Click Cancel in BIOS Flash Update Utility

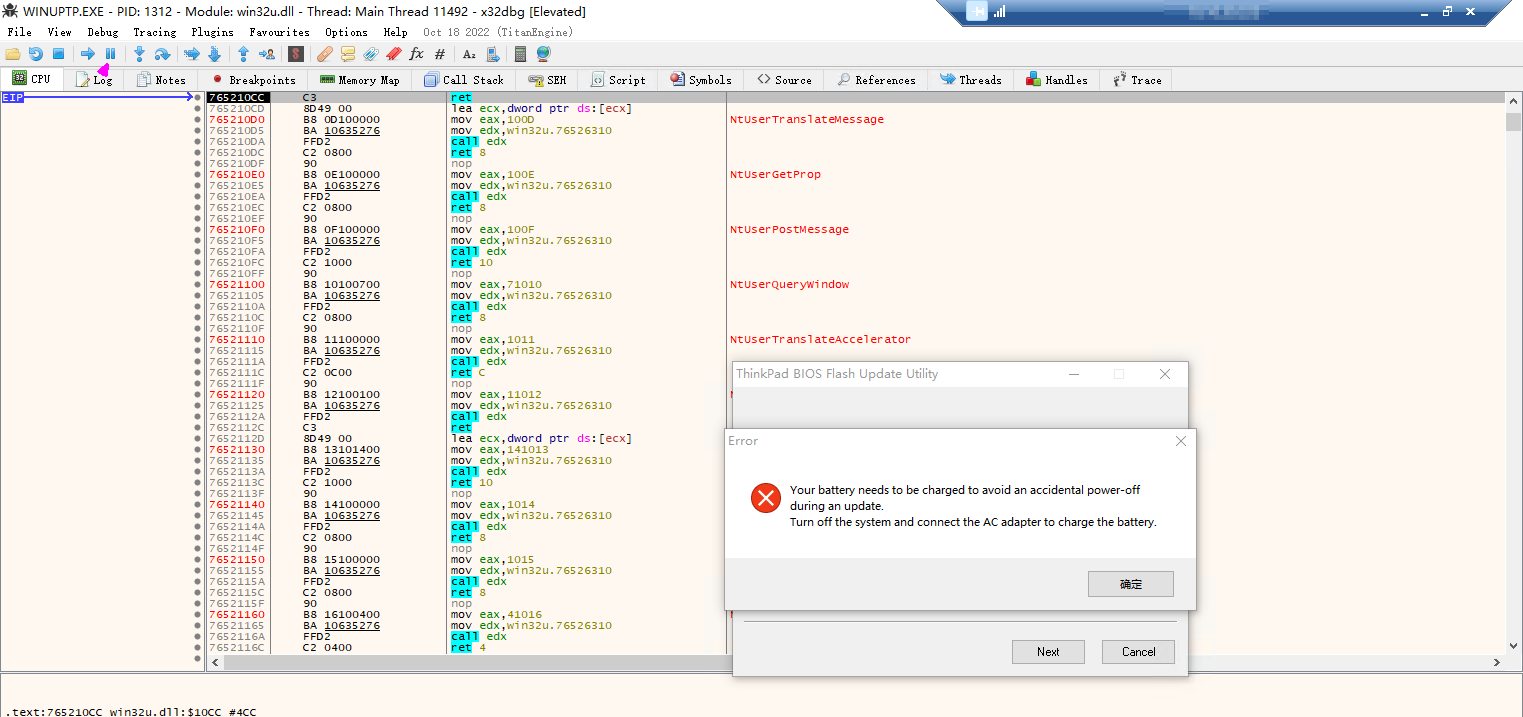(1138, 652)
